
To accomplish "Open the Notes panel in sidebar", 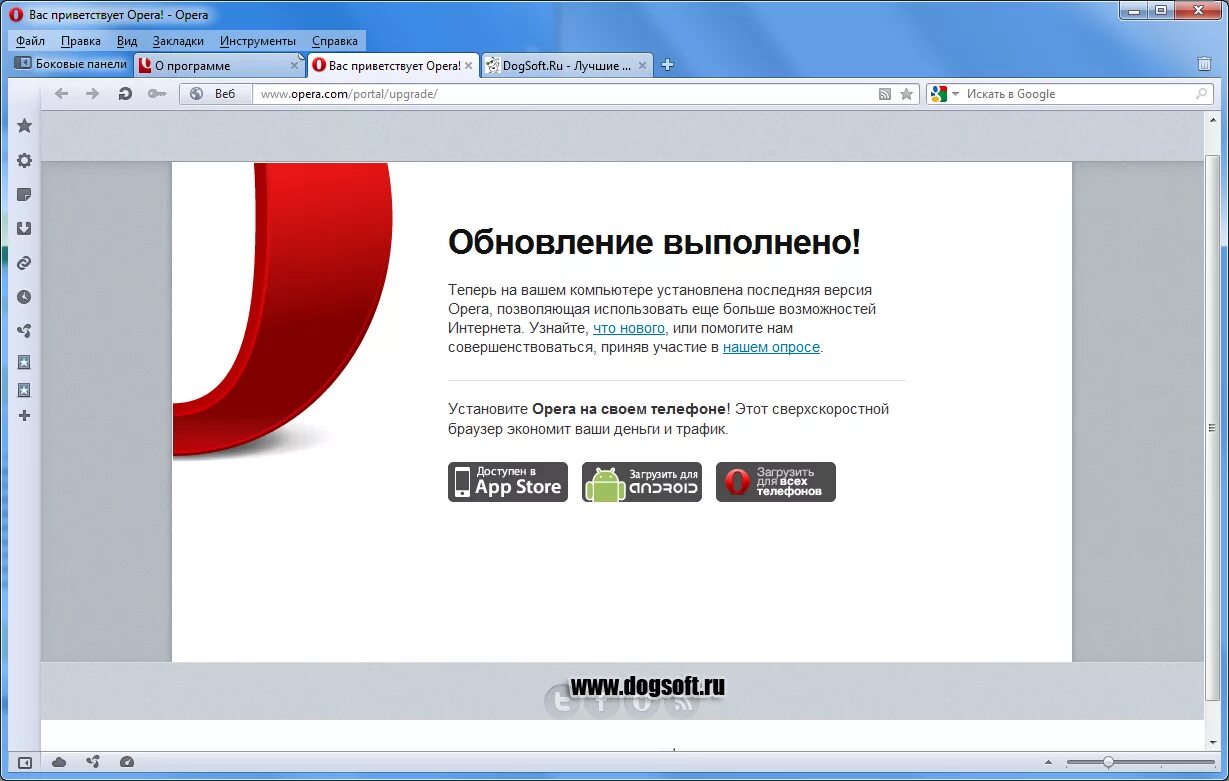I will 24,194.
